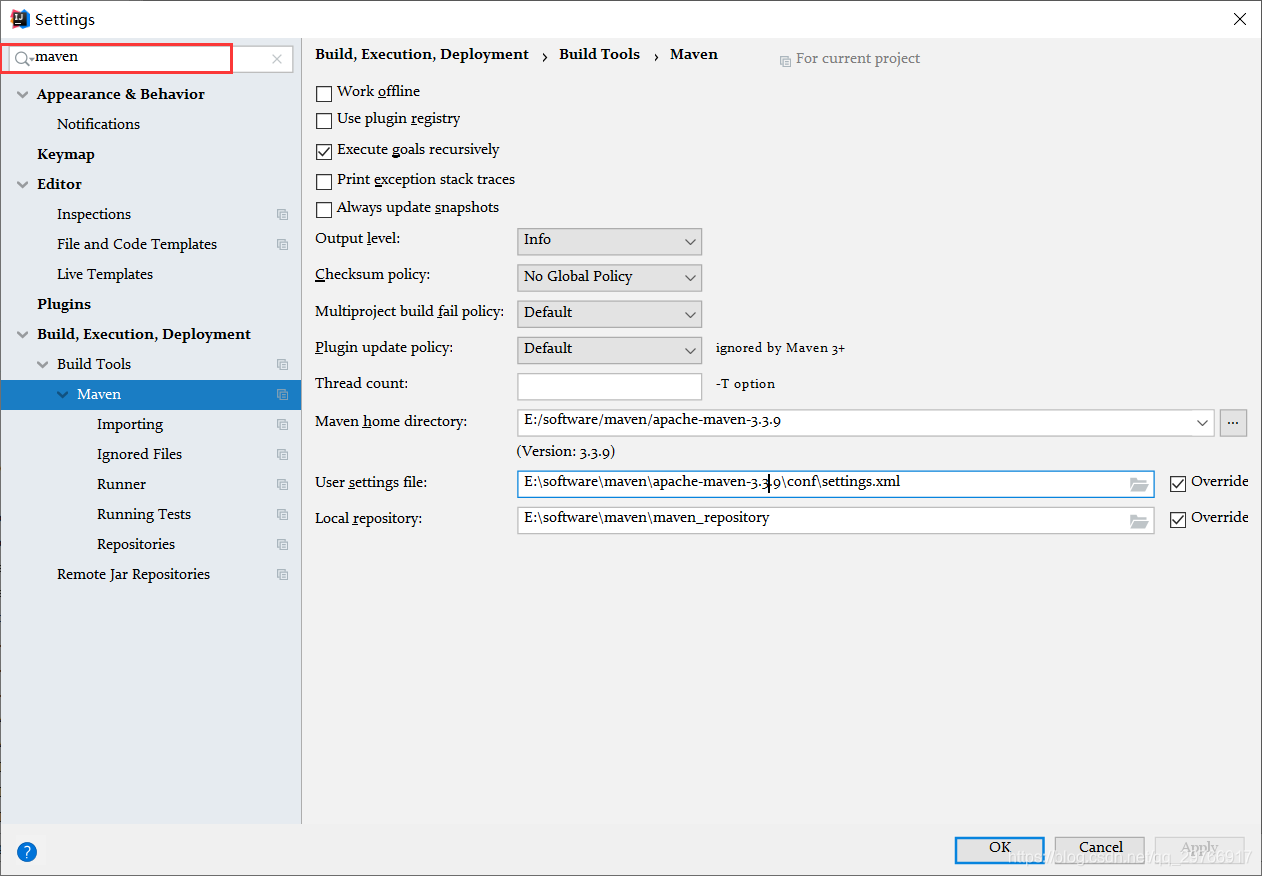This screenshot has height=876, width=1262.
Task: Click the project-level icon on the Maven row
Action: click(x=282, y=394)
